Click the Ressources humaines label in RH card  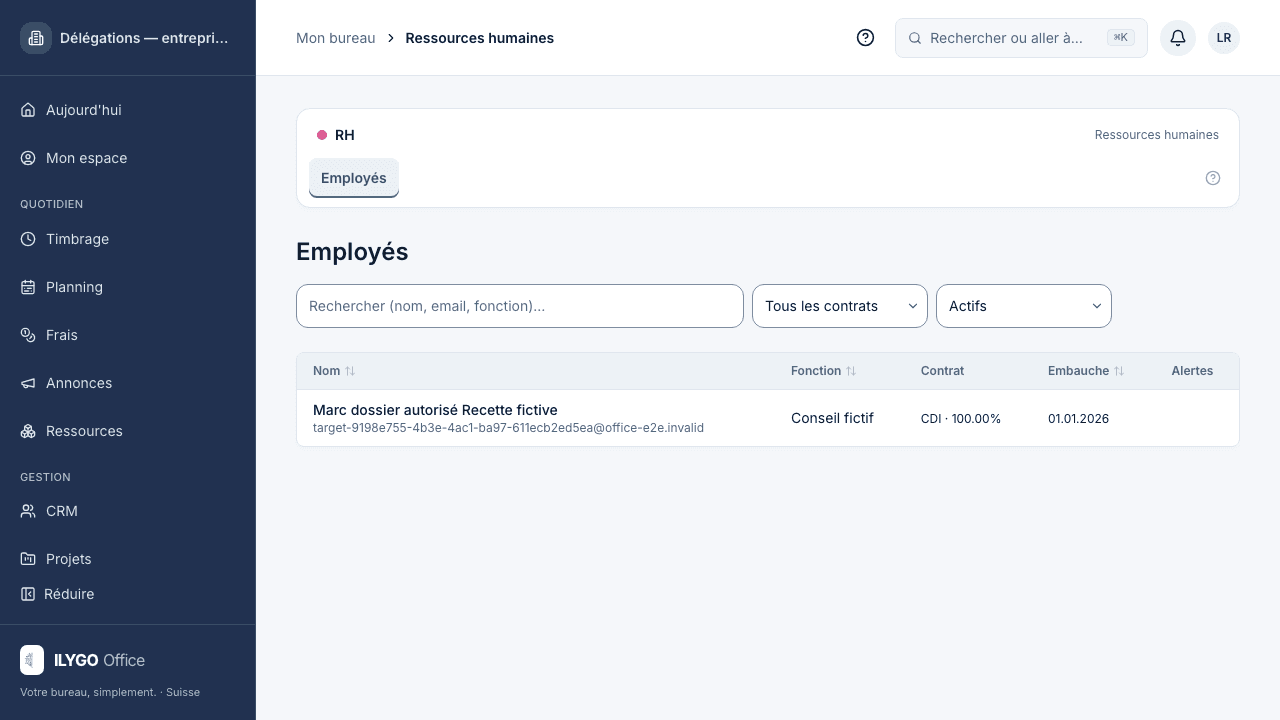(1157, 135)
